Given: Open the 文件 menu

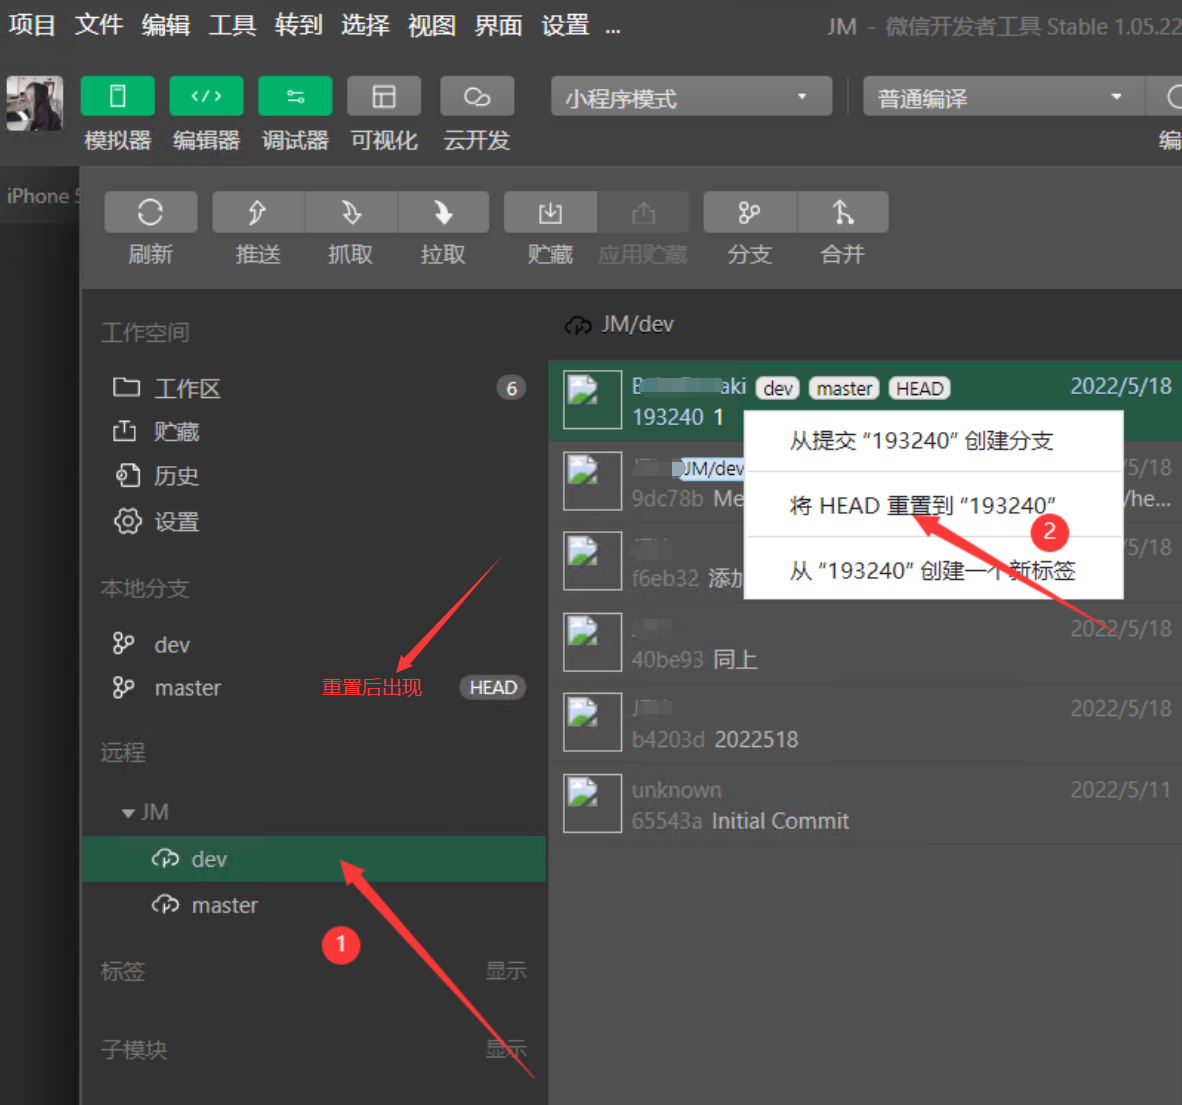Looking at the screenshot, I should click(99, 26).
